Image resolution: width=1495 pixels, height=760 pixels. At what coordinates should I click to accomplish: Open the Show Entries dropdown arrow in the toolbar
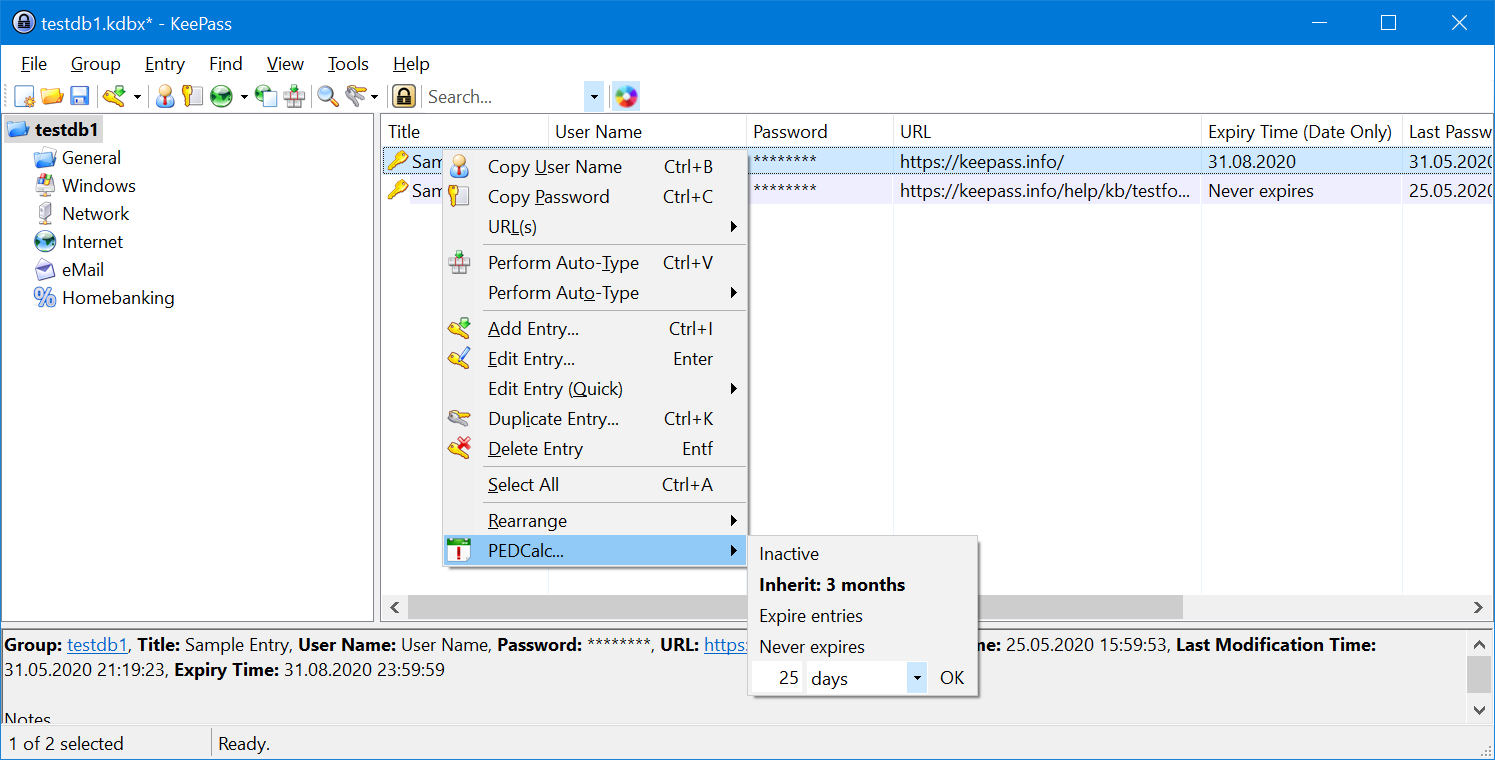pyautogui.click(x=375, y=97)
